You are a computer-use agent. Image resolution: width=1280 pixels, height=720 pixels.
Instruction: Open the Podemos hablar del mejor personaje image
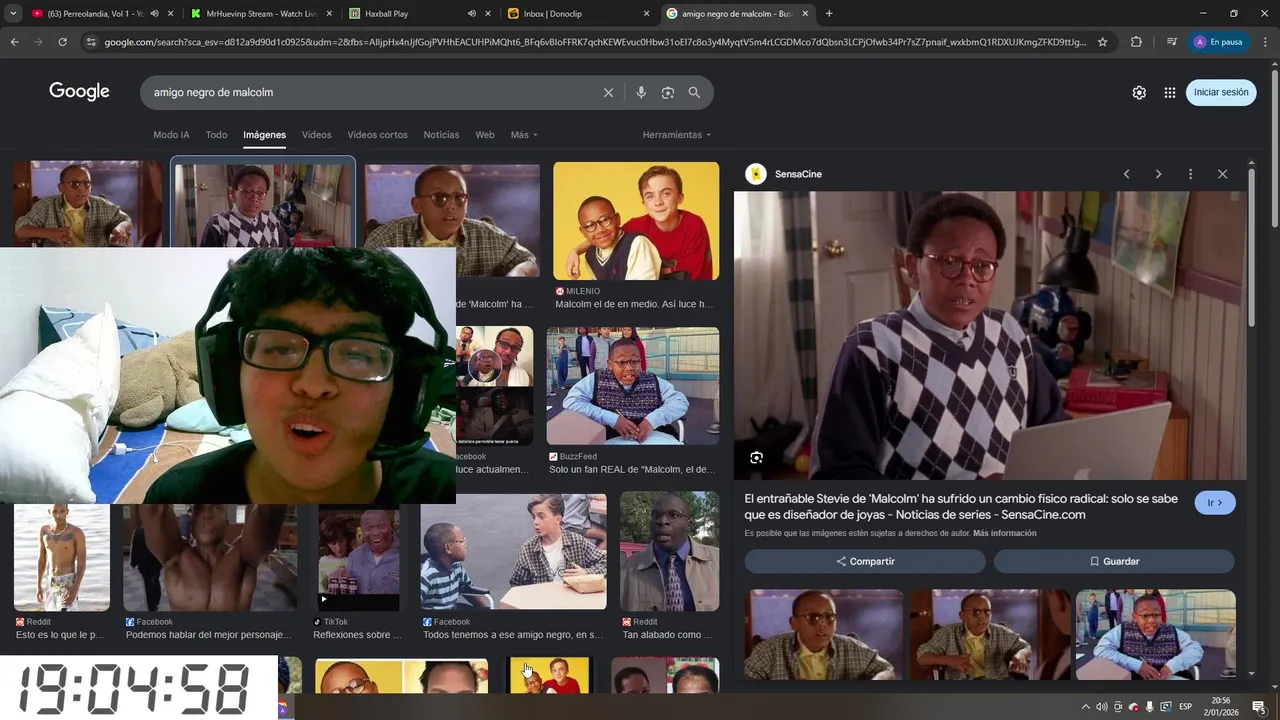pyautogui.click(x=210, y=558)
